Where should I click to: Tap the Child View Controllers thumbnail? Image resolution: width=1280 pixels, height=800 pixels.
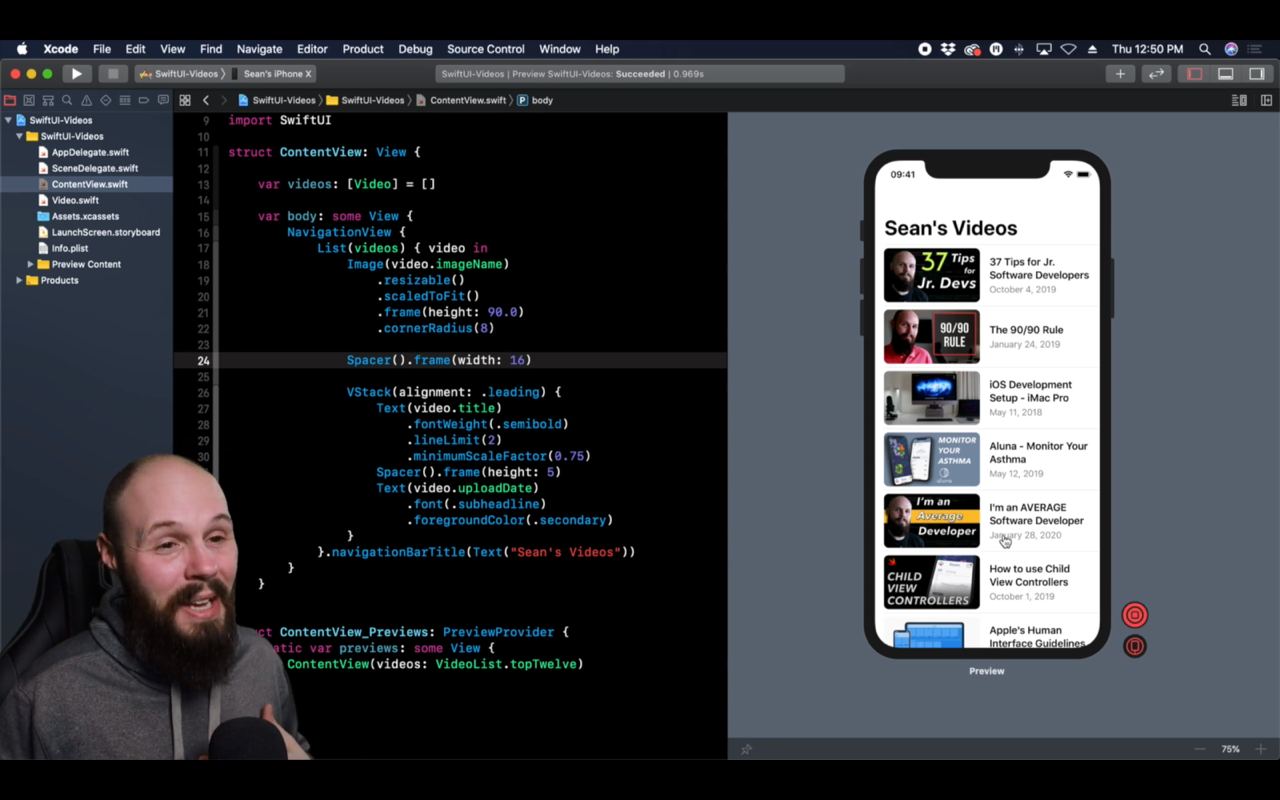[x=932, y=582]
